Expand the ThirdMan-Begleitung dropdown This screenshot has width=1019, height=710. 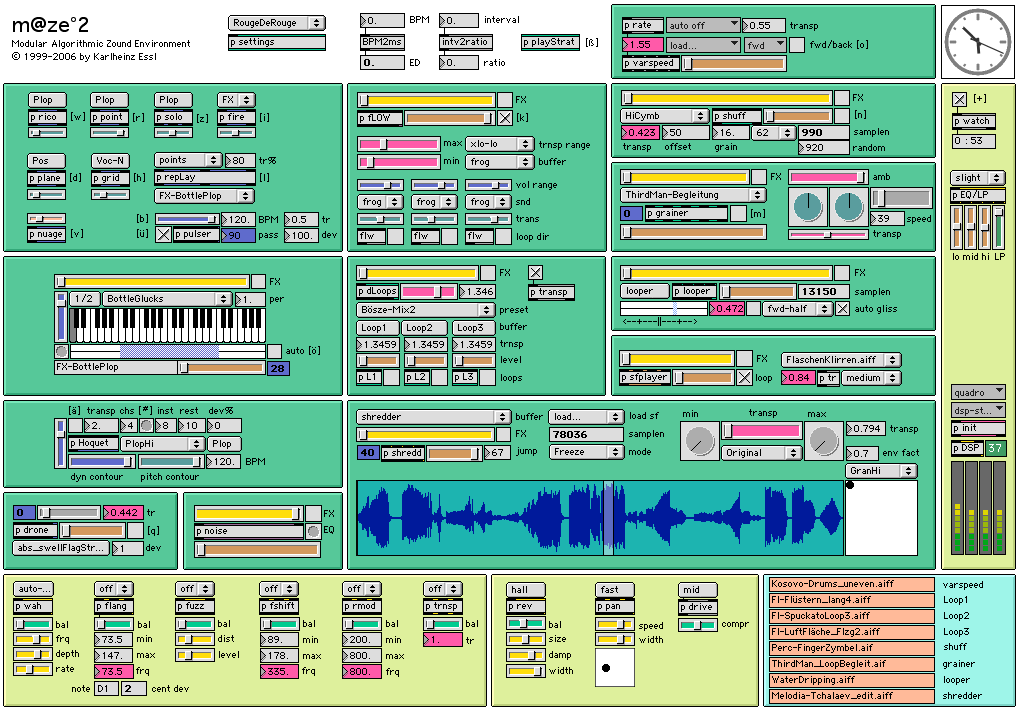692,195
